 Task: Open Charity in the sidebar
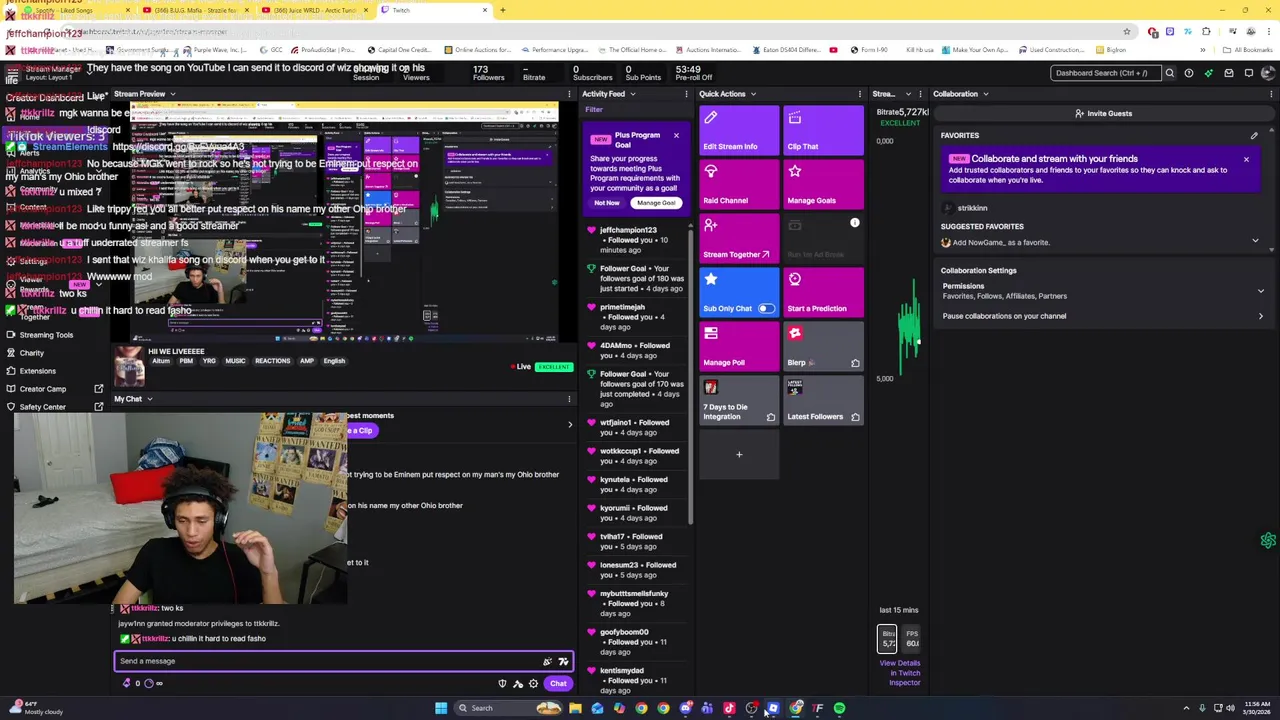tap(32, 353)
